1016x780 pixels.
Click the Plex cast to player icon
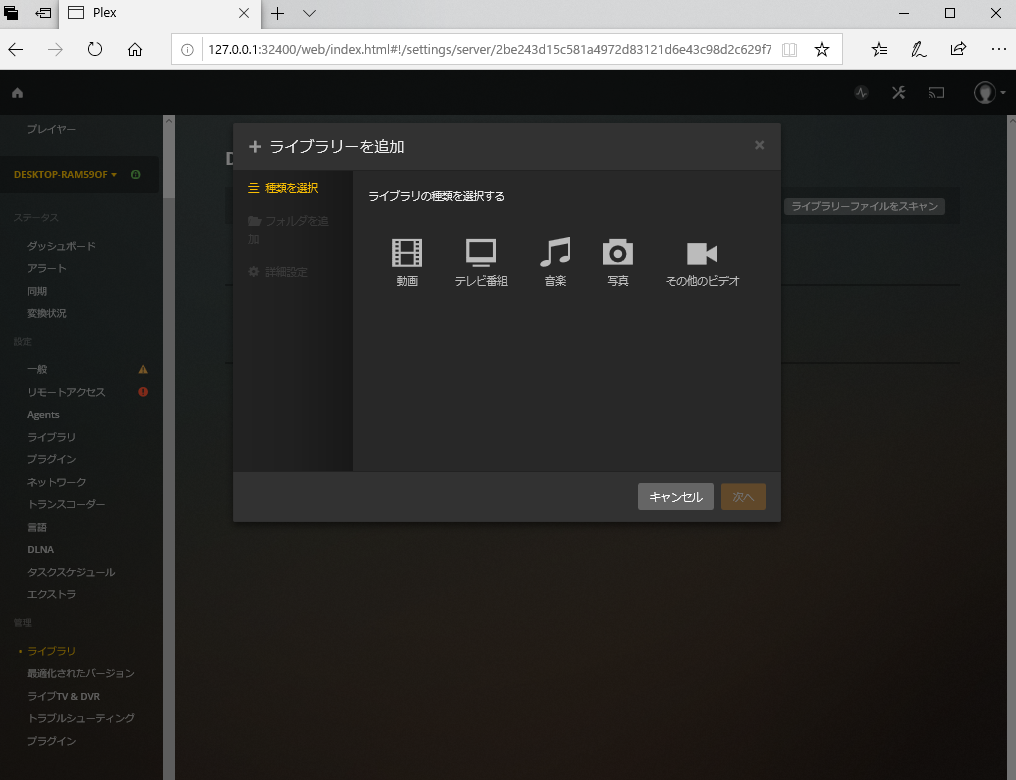(936, 93)
